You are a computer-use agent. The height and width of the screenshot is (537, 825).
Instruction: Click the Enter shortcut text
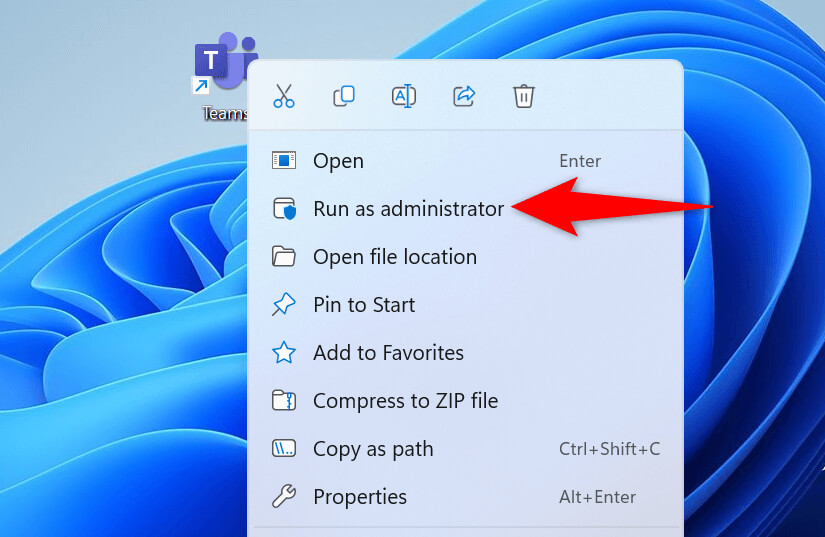[580, 161]
